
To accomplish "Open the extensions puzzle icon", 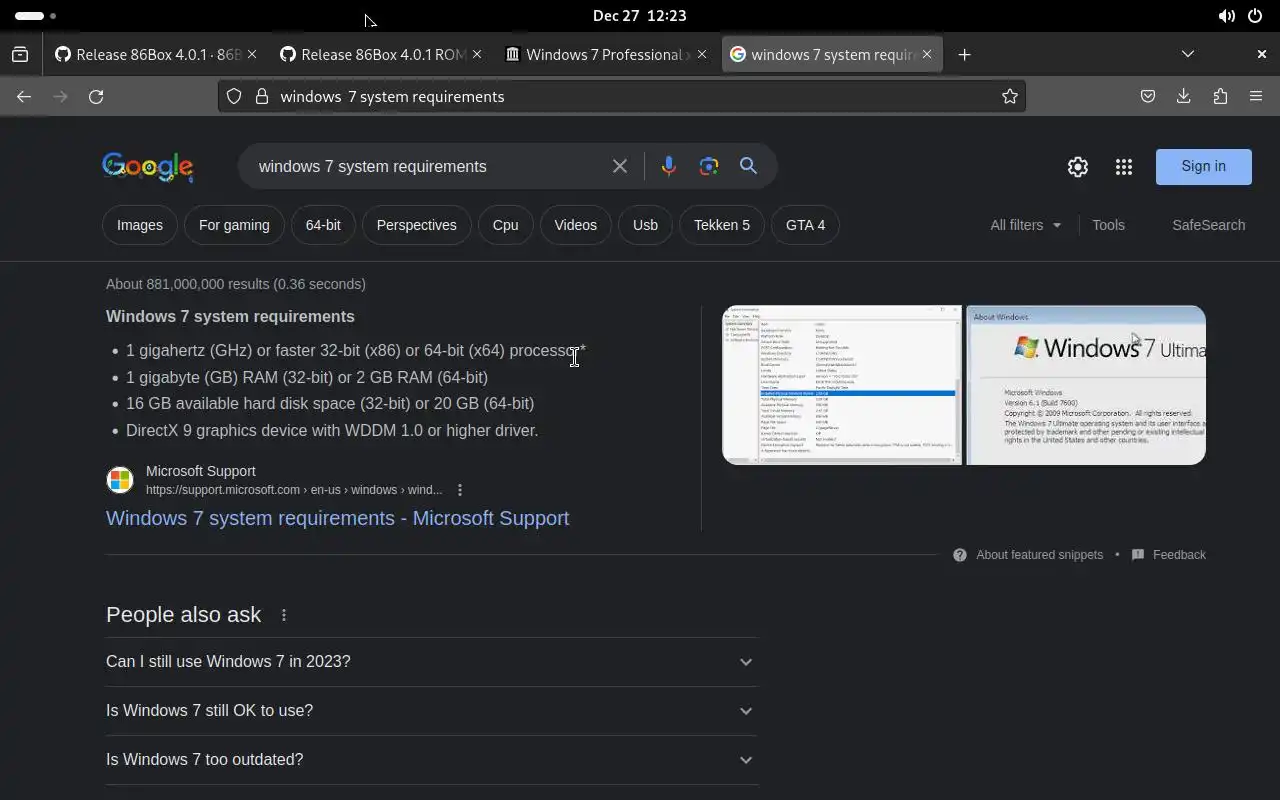I will pyautogui.click(x=1220, y=96).
